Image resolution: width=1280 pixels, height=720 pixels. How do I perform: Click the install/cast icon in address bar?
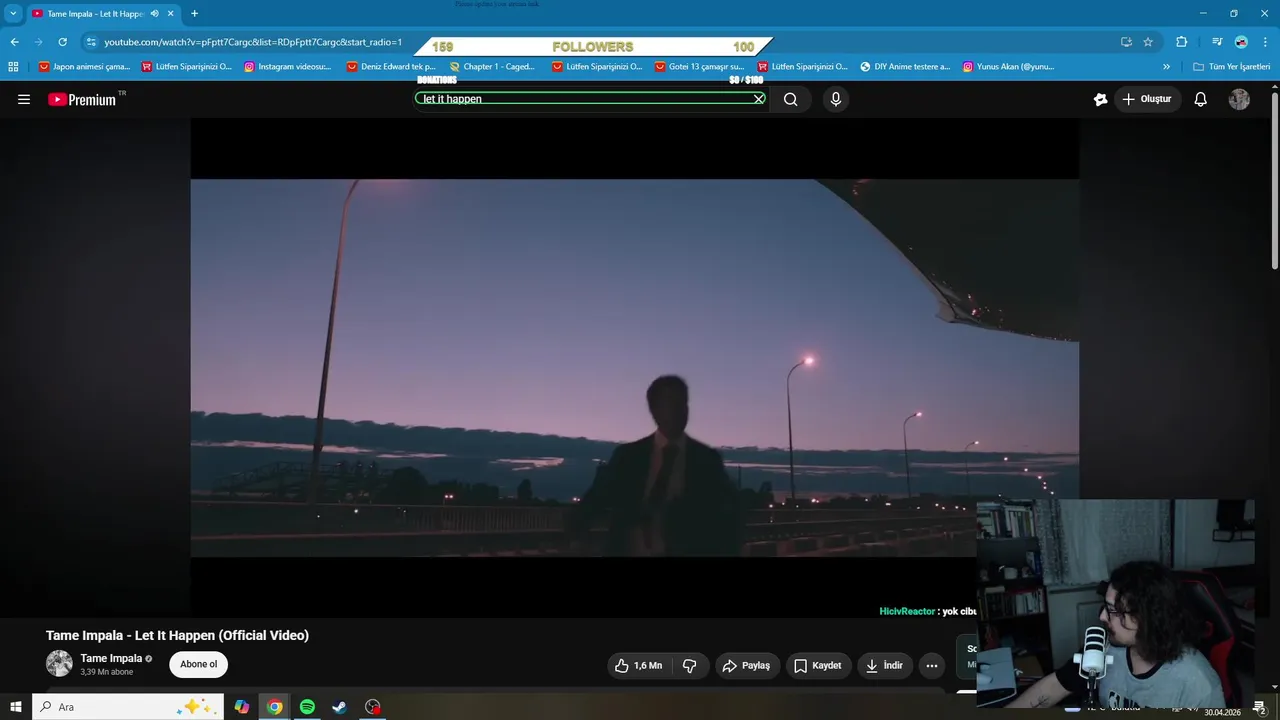click(x=1126, y=42)
